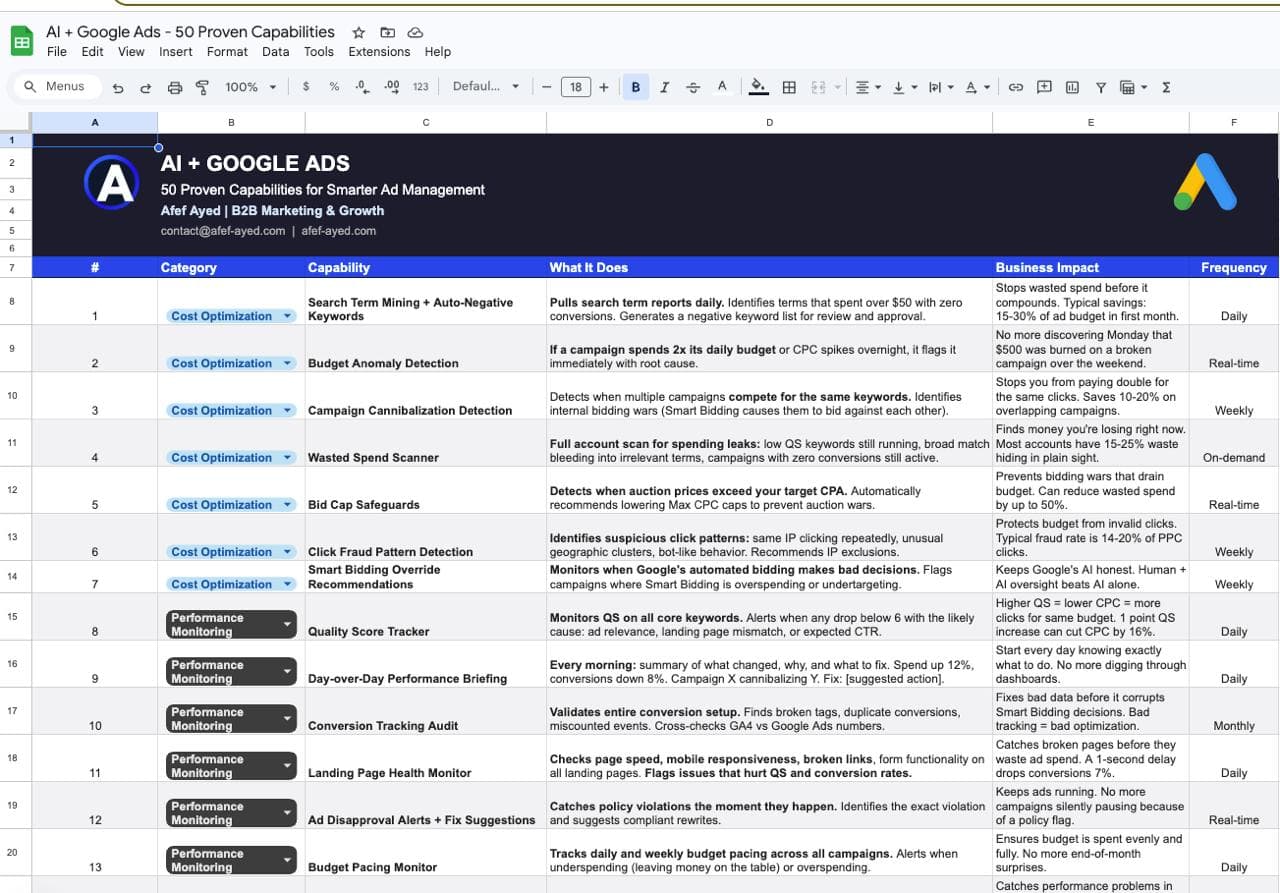Open the Edit menu
The image size is (1280, 893).
[x=93, y=52]
